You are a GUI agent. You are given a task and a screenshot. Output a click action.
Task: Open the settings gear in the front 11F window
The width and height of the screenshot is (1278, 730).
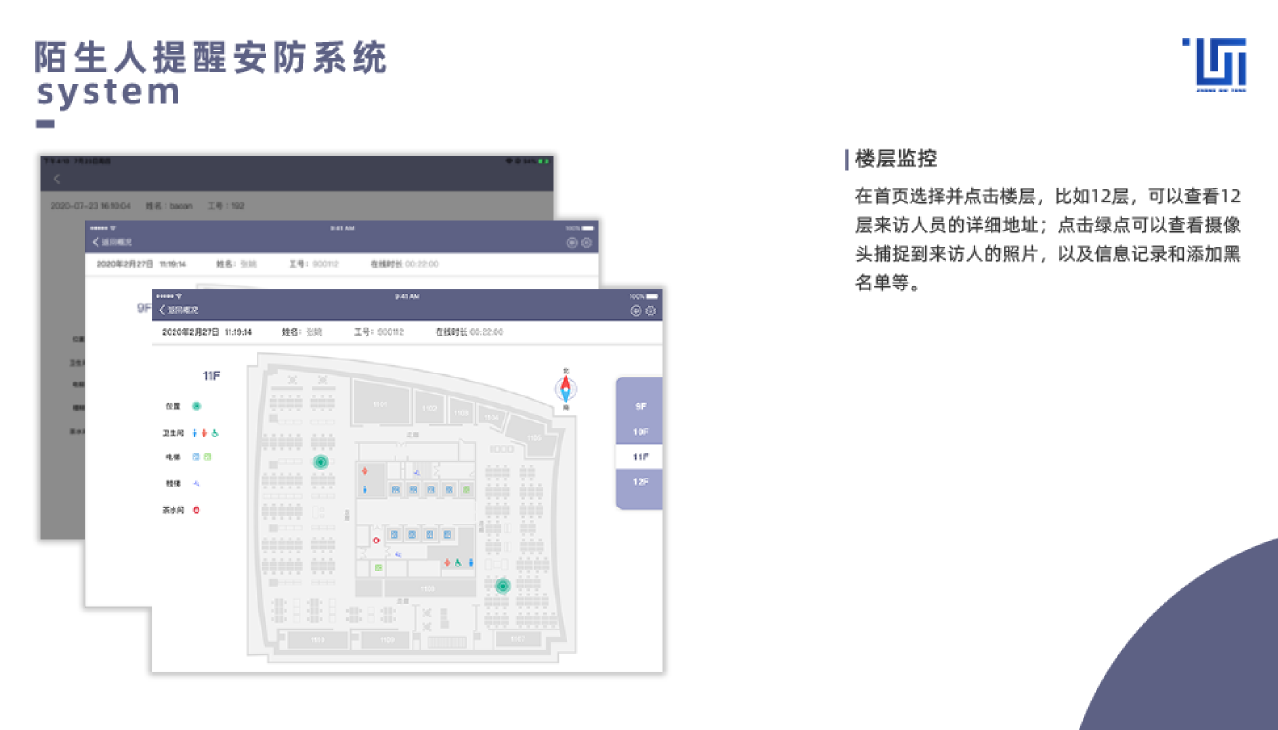point(650,311)
